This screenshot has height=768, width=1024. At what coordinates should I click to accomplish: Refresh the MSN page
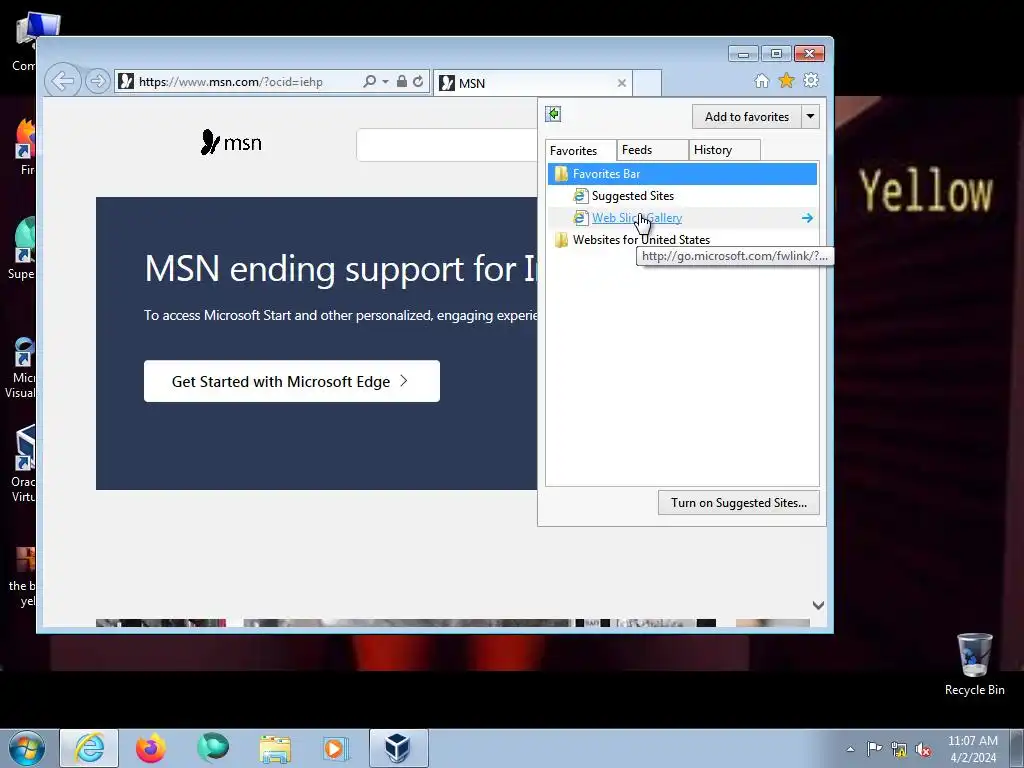418,82
